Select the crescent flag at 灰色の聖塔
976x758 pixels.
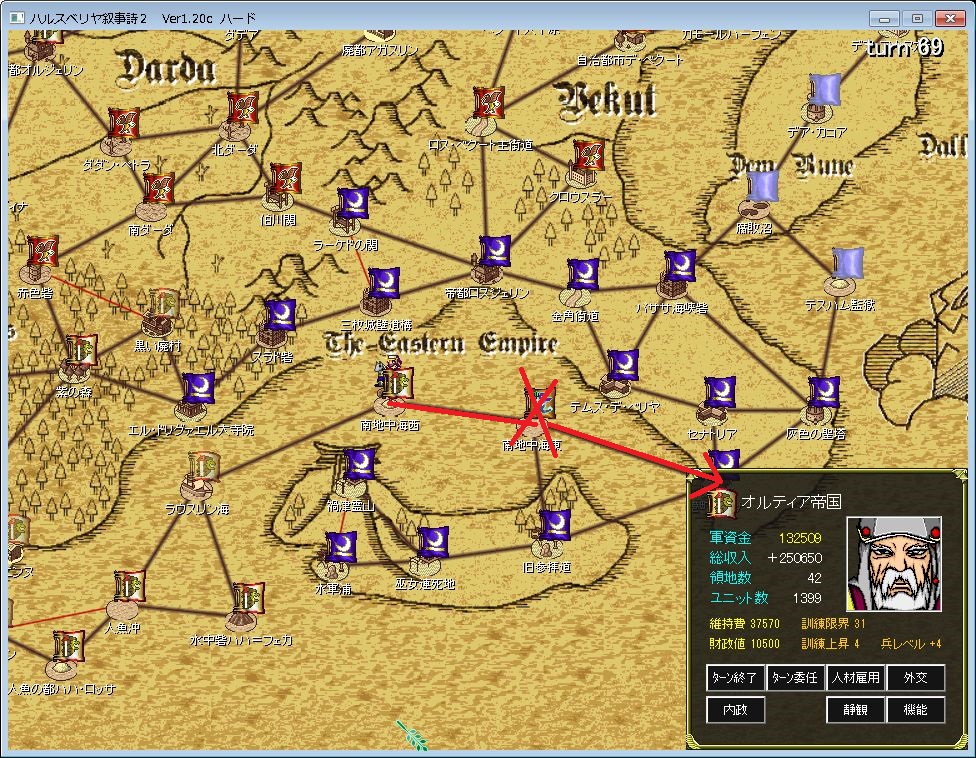(824, 391)
